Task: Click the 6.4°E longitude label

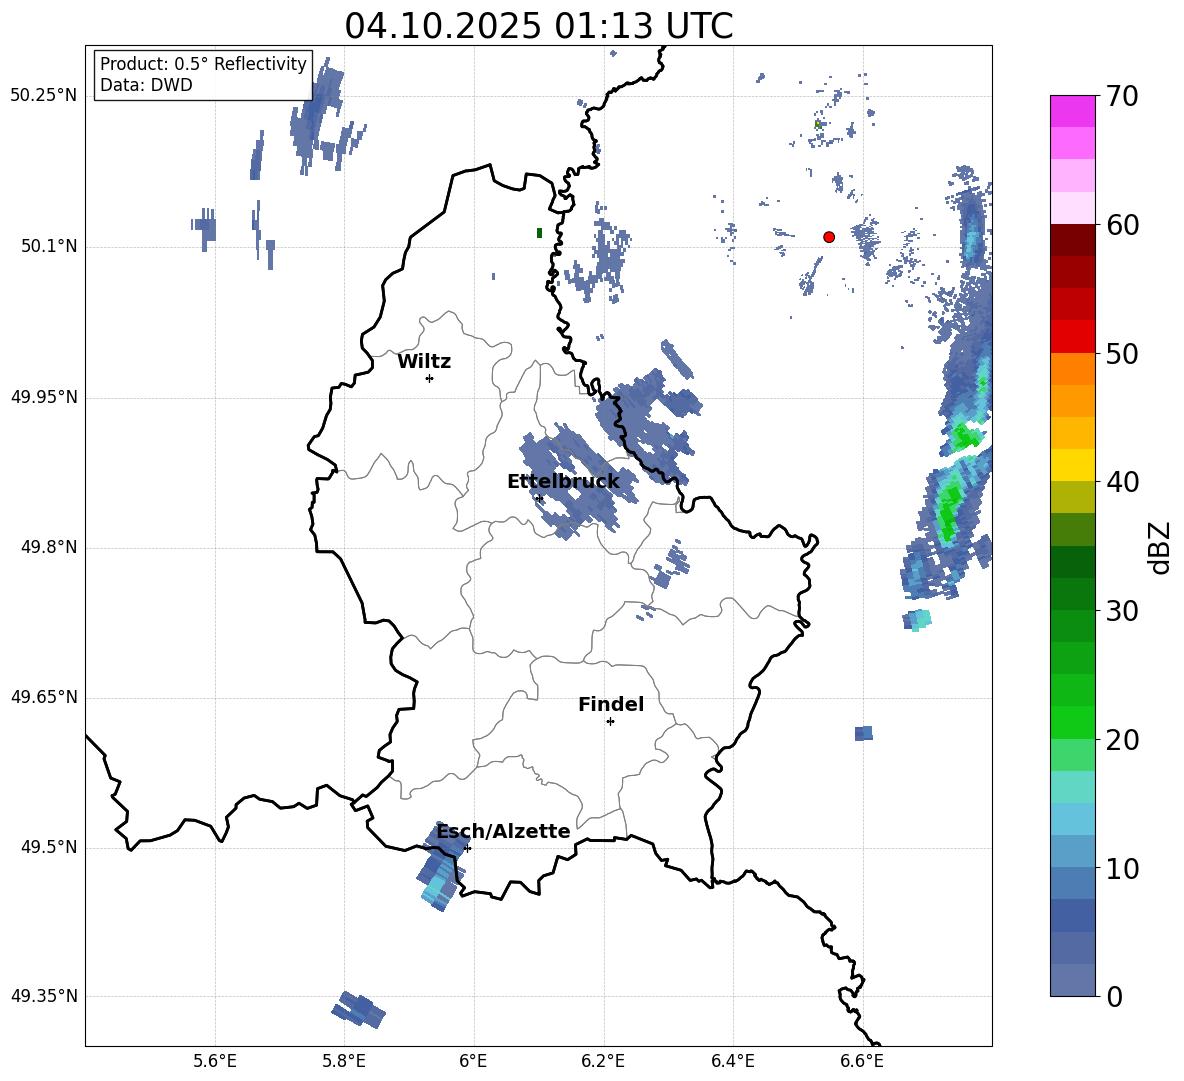Action: tap(732, 1061)
